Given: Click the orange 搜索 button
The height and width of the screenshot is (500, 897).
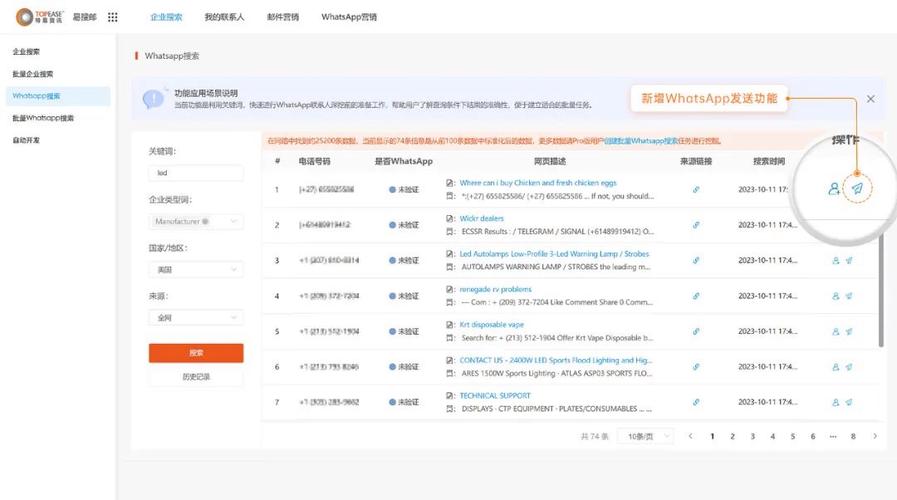Looking at the screenshot, I should tap(196, 353).
